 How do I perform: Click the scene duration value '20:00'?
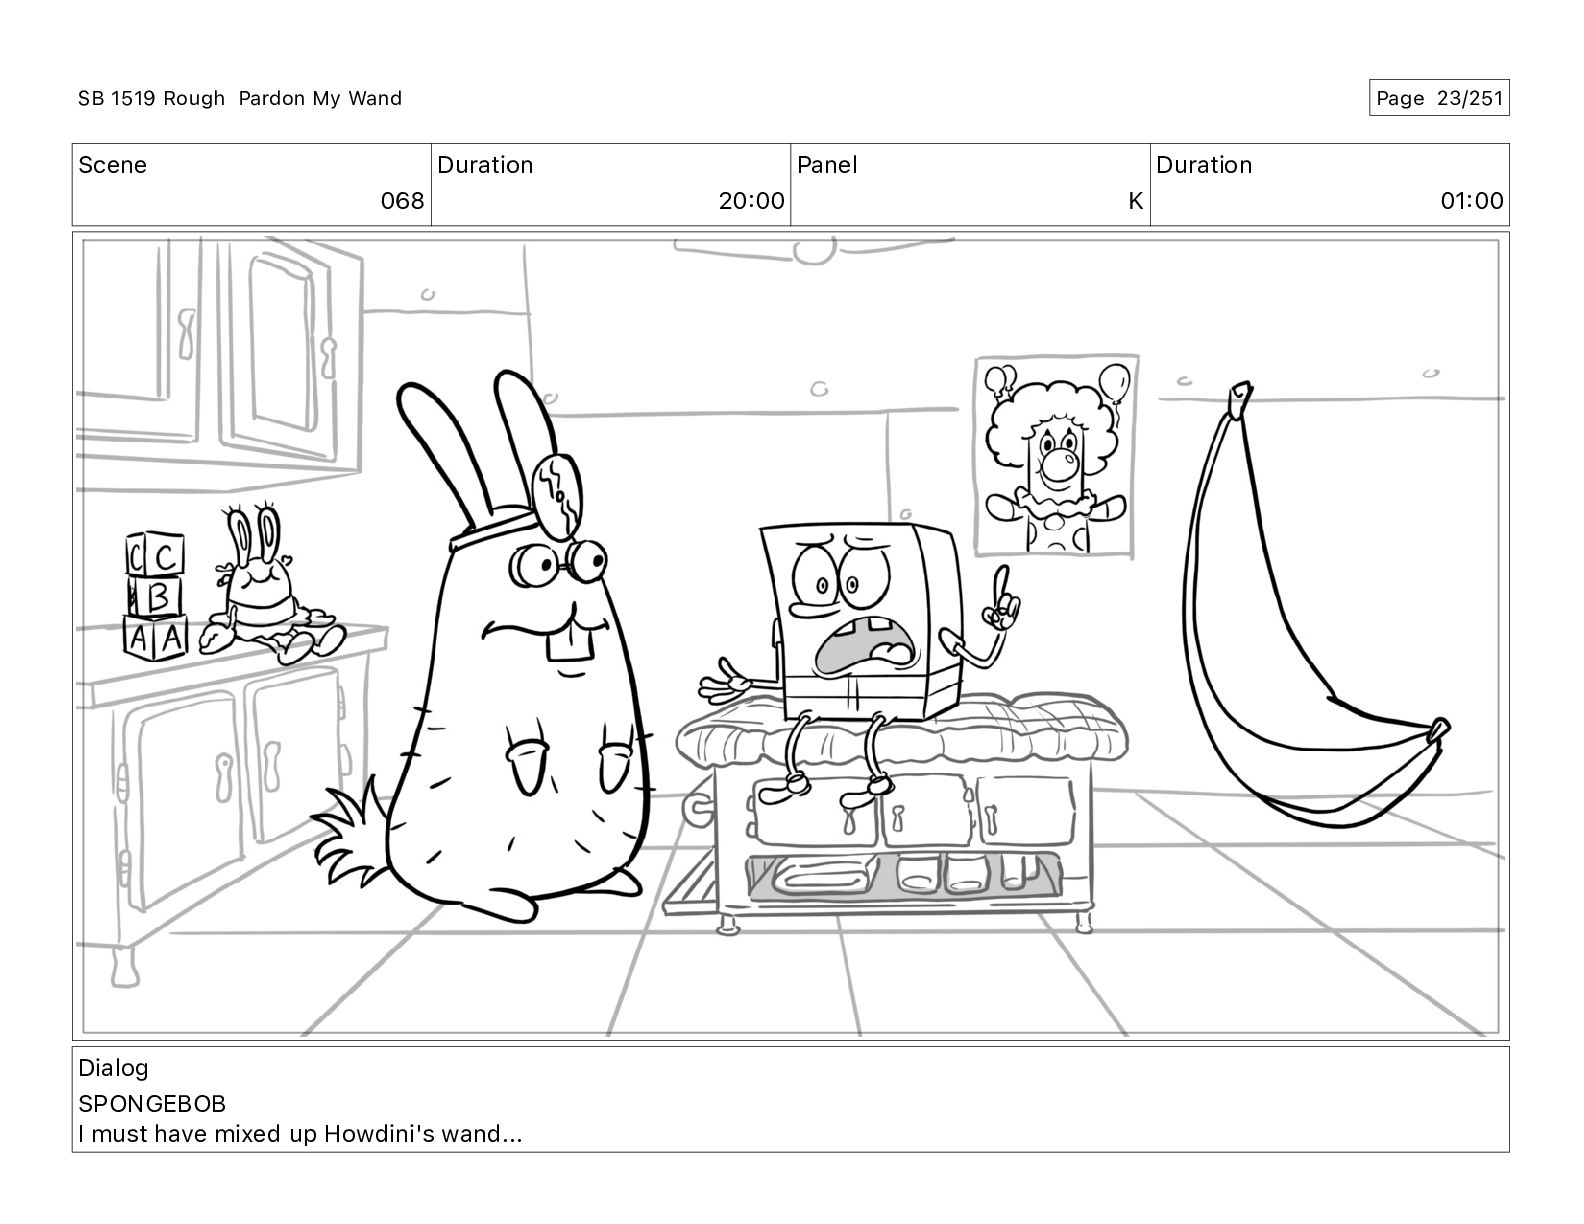[751, 201]
